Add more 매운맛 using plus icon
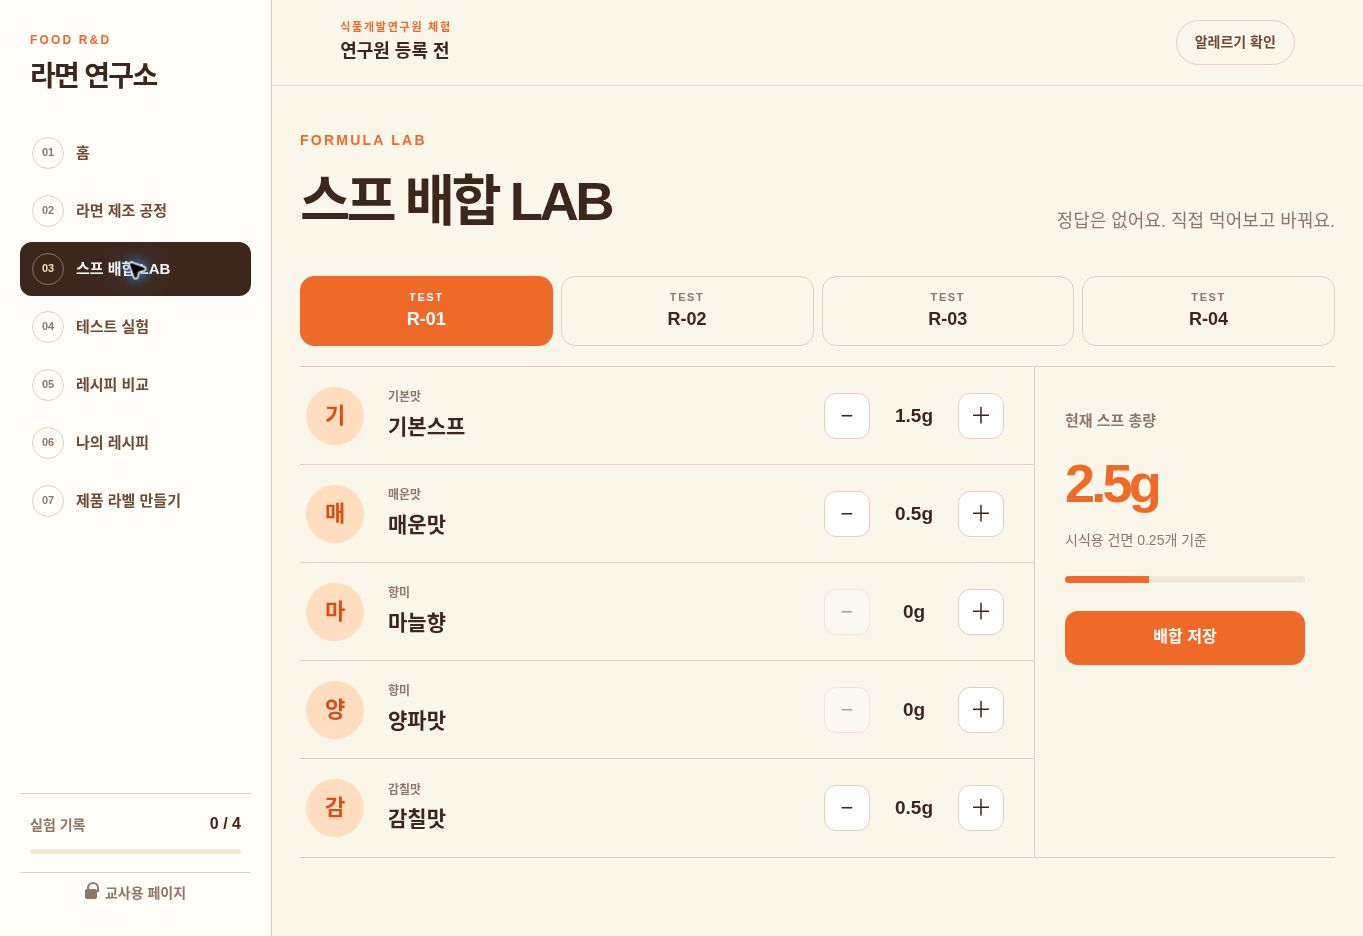1363x936 pixels. [981, 514]
